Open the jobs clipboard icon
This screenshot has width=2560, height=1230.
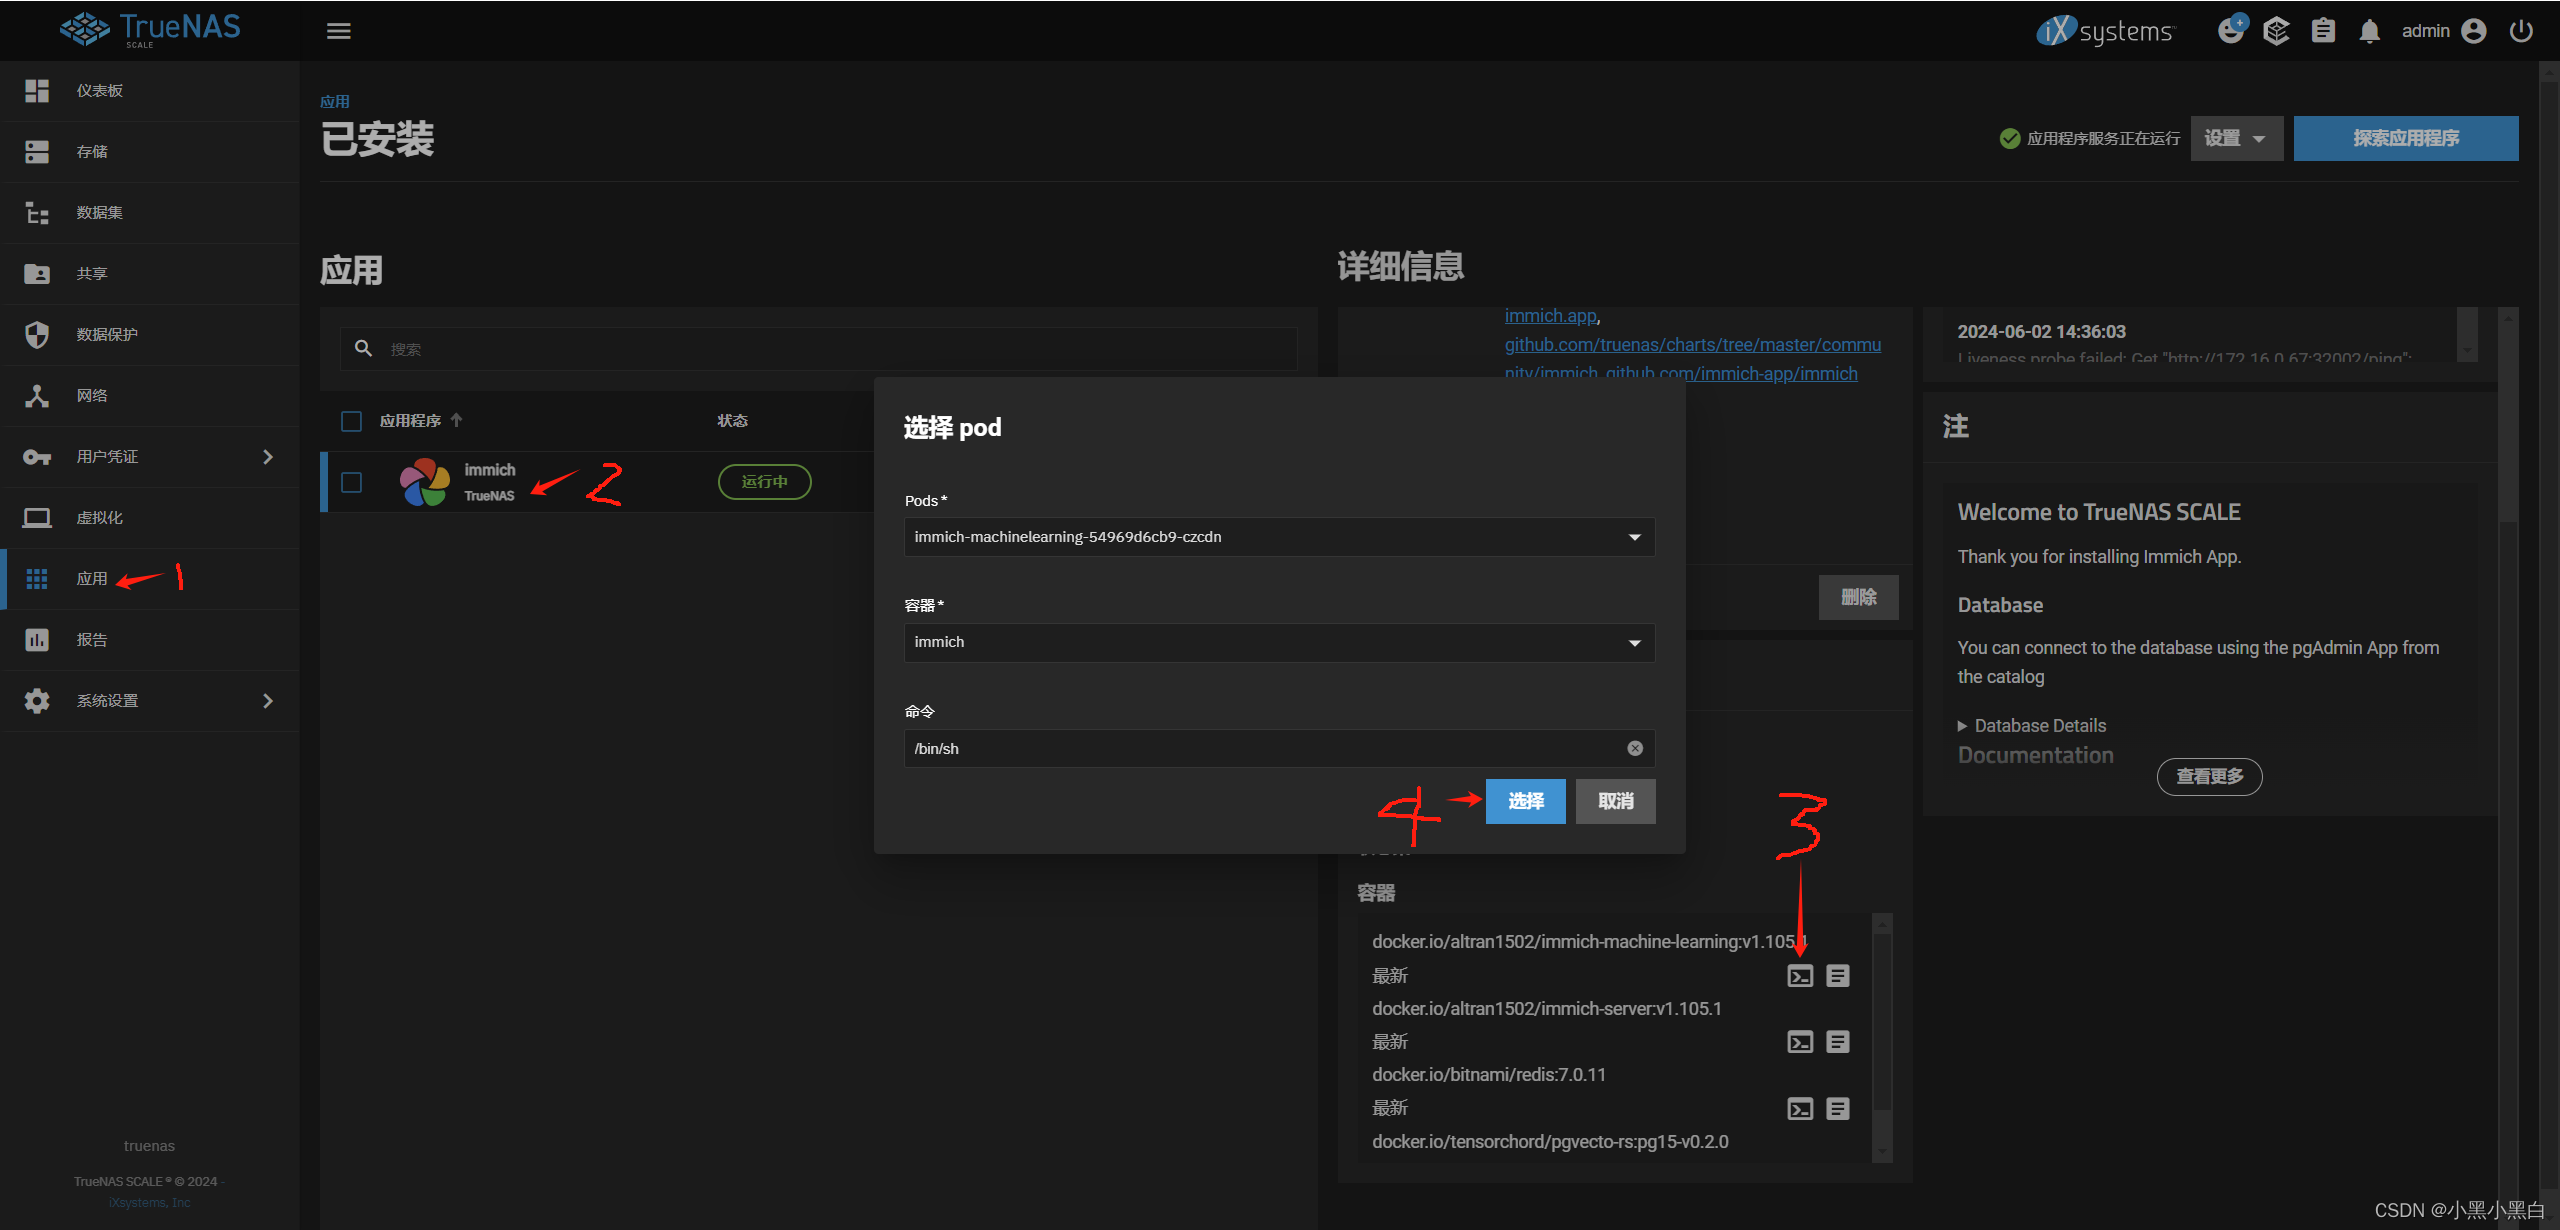click(x=2323, y=31)
